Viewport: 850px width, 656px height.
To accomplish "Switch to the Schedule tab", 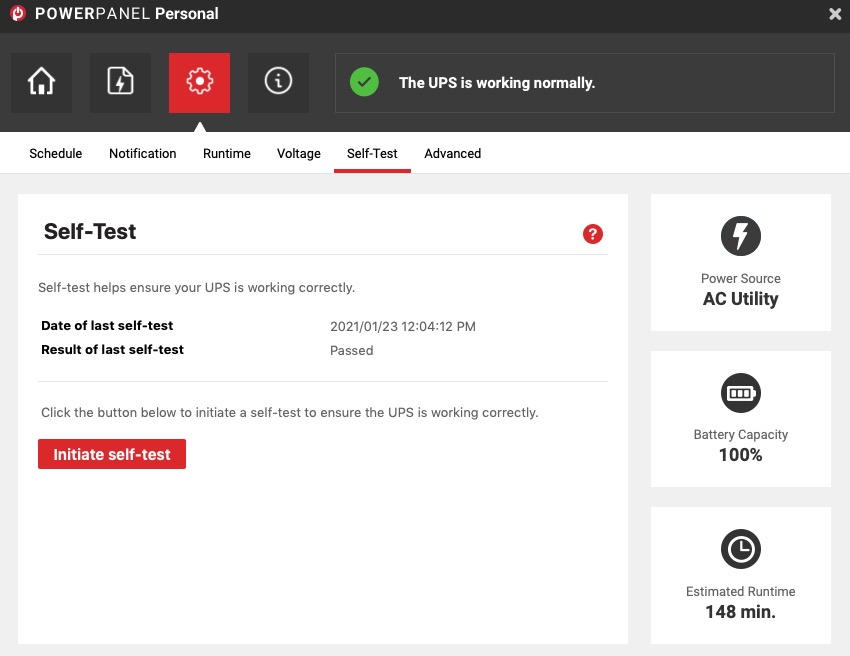I will [x=55, y=153].
